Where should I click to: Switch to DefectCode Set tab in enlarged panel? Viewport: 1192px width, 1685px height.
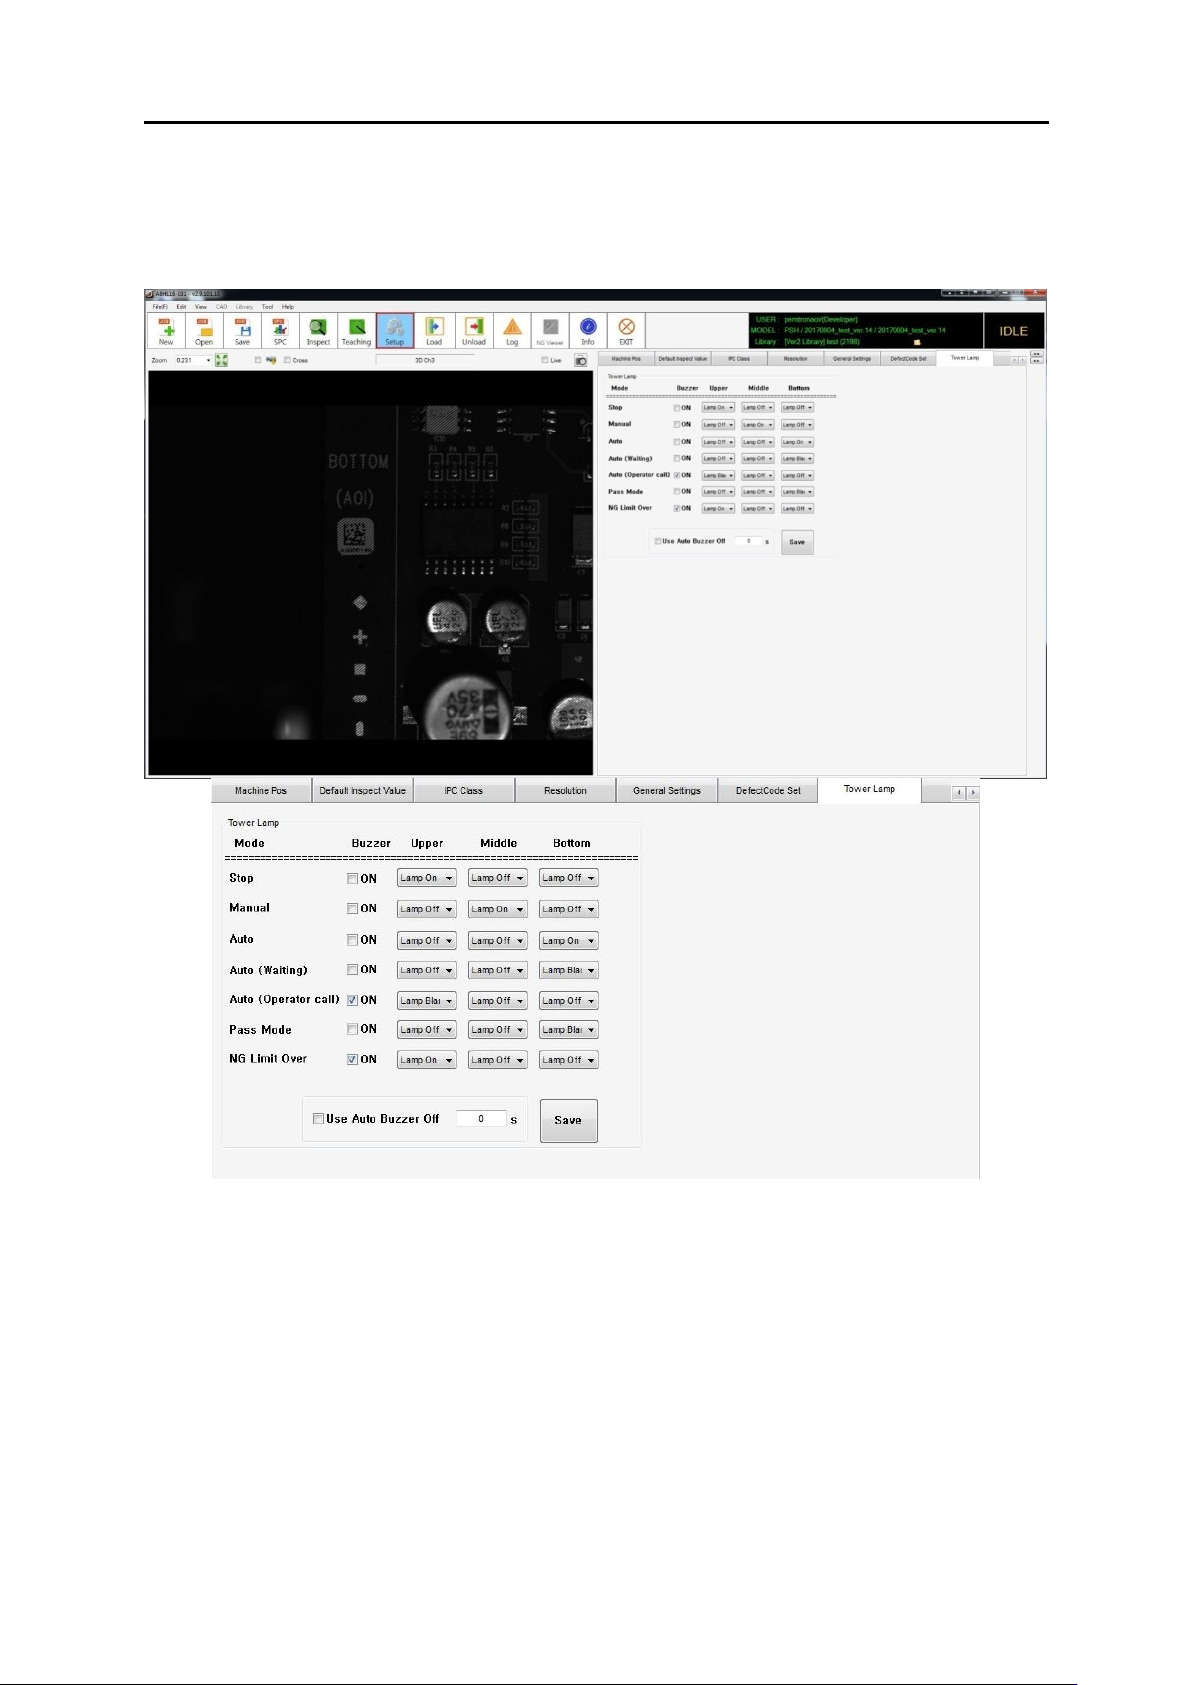(768, 791)
